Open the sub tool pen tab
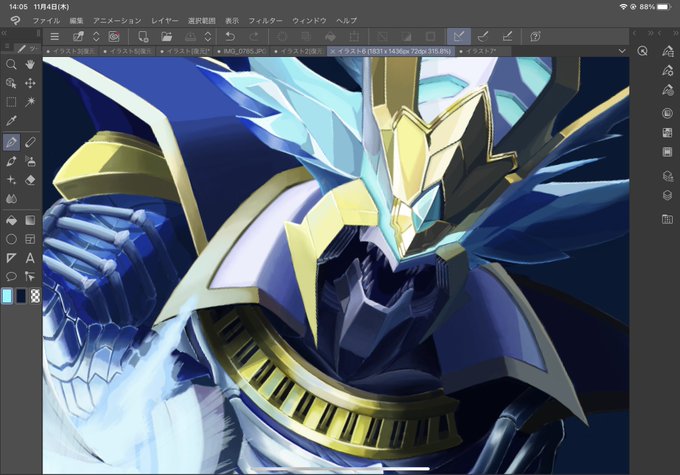Image resolution: width=680 pixels, height=475 pixels. pos(27,48)
